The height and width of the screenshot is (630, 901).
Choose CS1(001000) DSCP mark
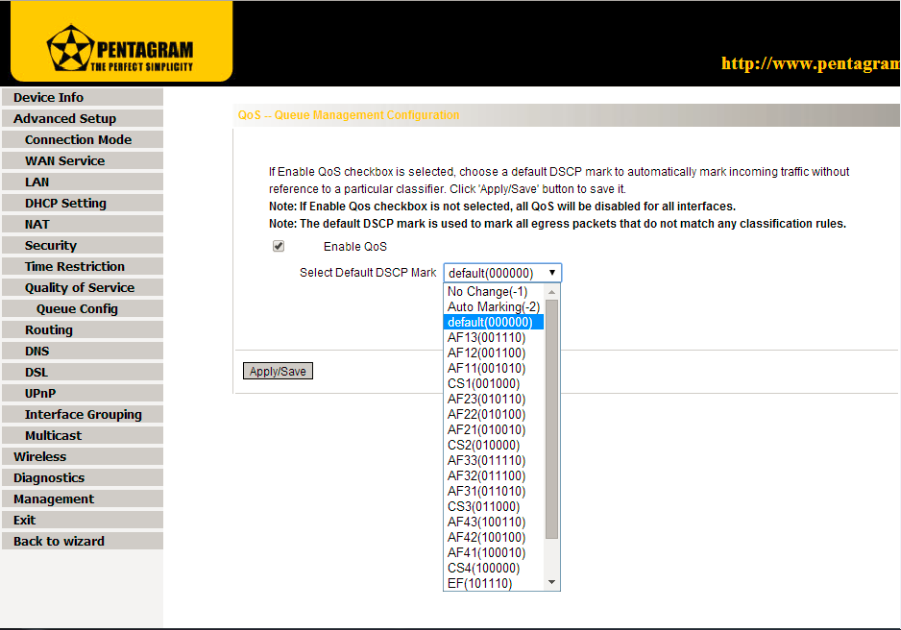pos(494,383)
